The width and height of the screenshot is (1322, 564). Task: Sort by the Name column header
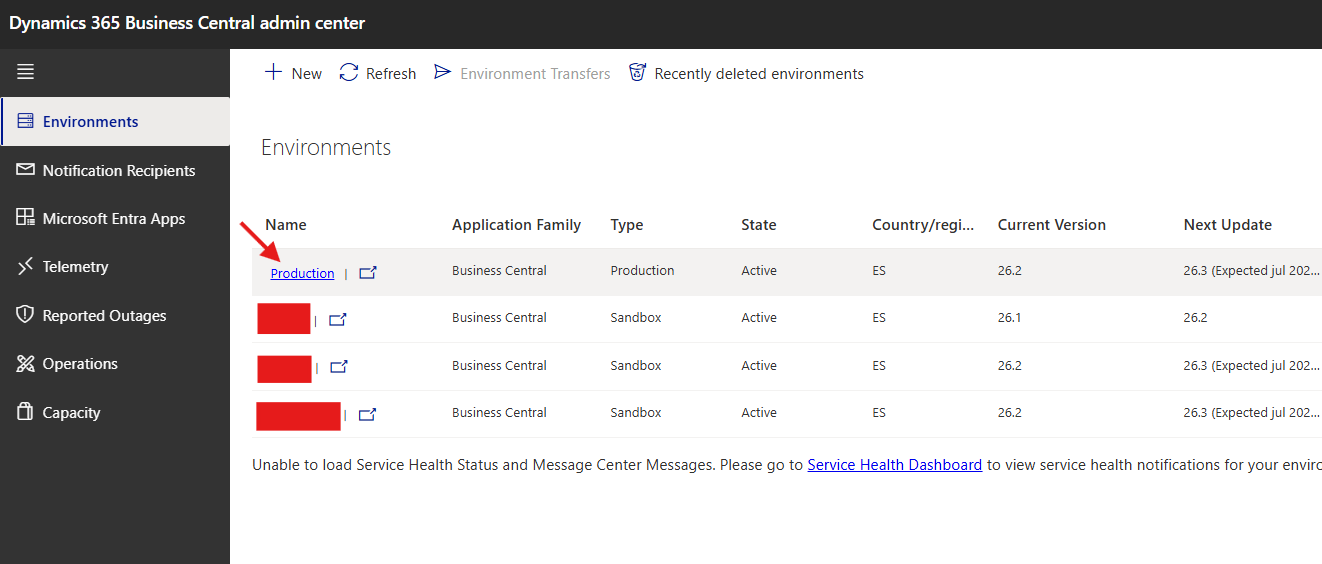tap(286, 225)
